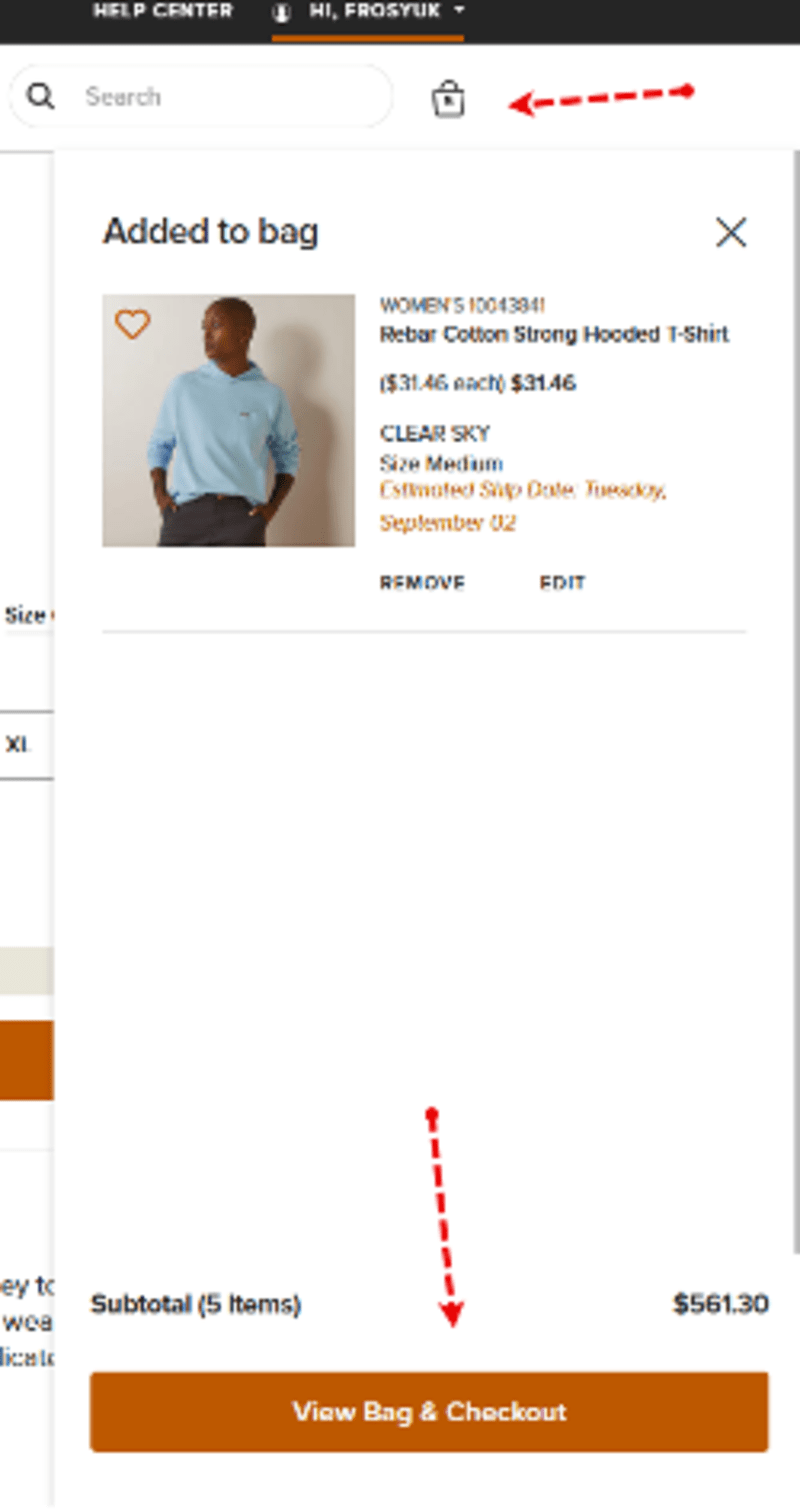
Task: Edit the hooded T-shirt bag item
Action: point(562,583)
